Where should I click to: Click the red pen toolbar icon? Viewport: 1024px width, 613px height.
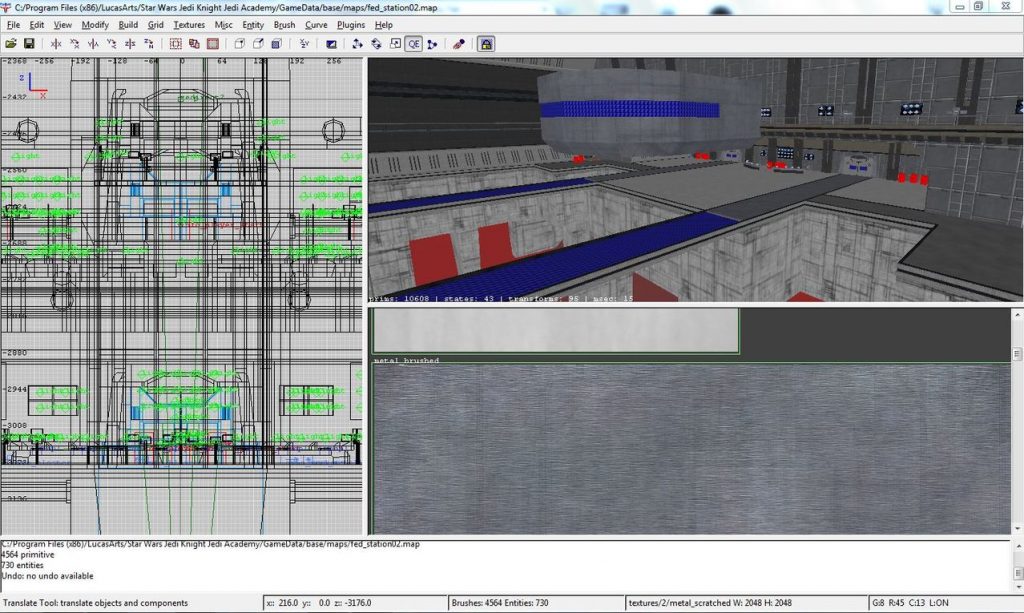tap(459, 44)
